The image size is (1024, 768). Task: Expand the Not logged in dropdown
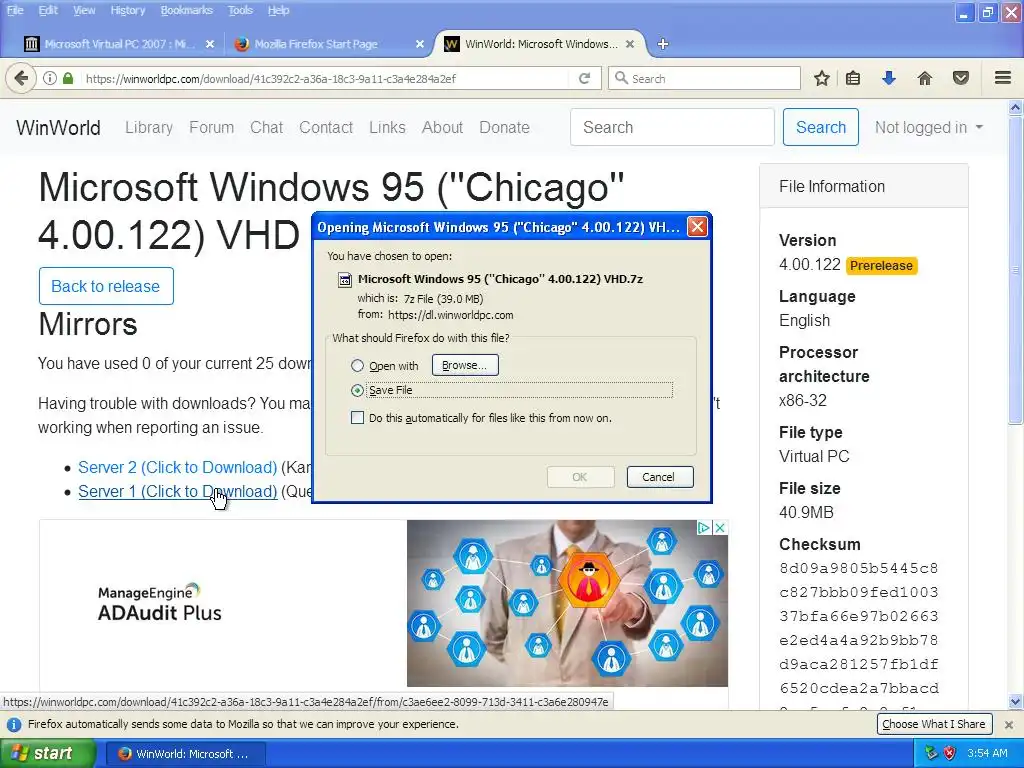point(929,127)
